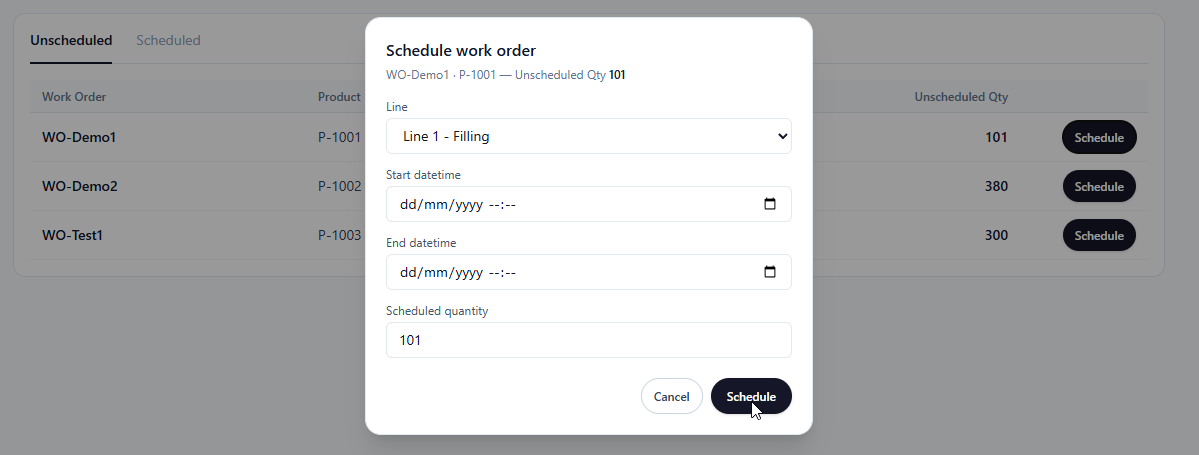Select the Unscheduled tab

coord(71,41)
